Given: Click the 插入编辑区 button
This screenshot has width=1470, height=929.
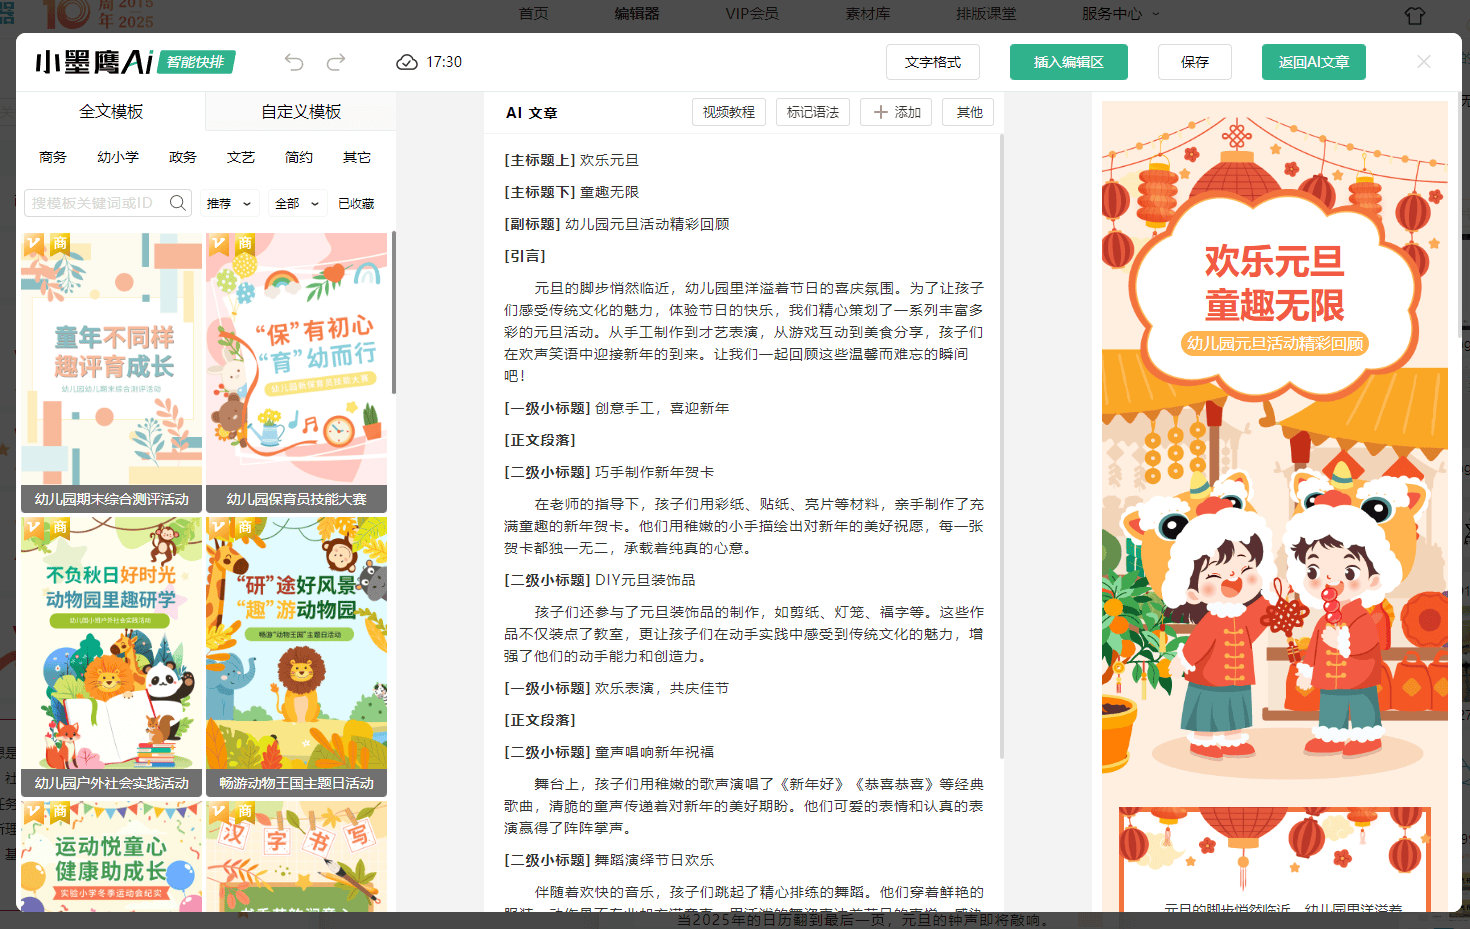Looking at the screenshot, I should 1068,61.
